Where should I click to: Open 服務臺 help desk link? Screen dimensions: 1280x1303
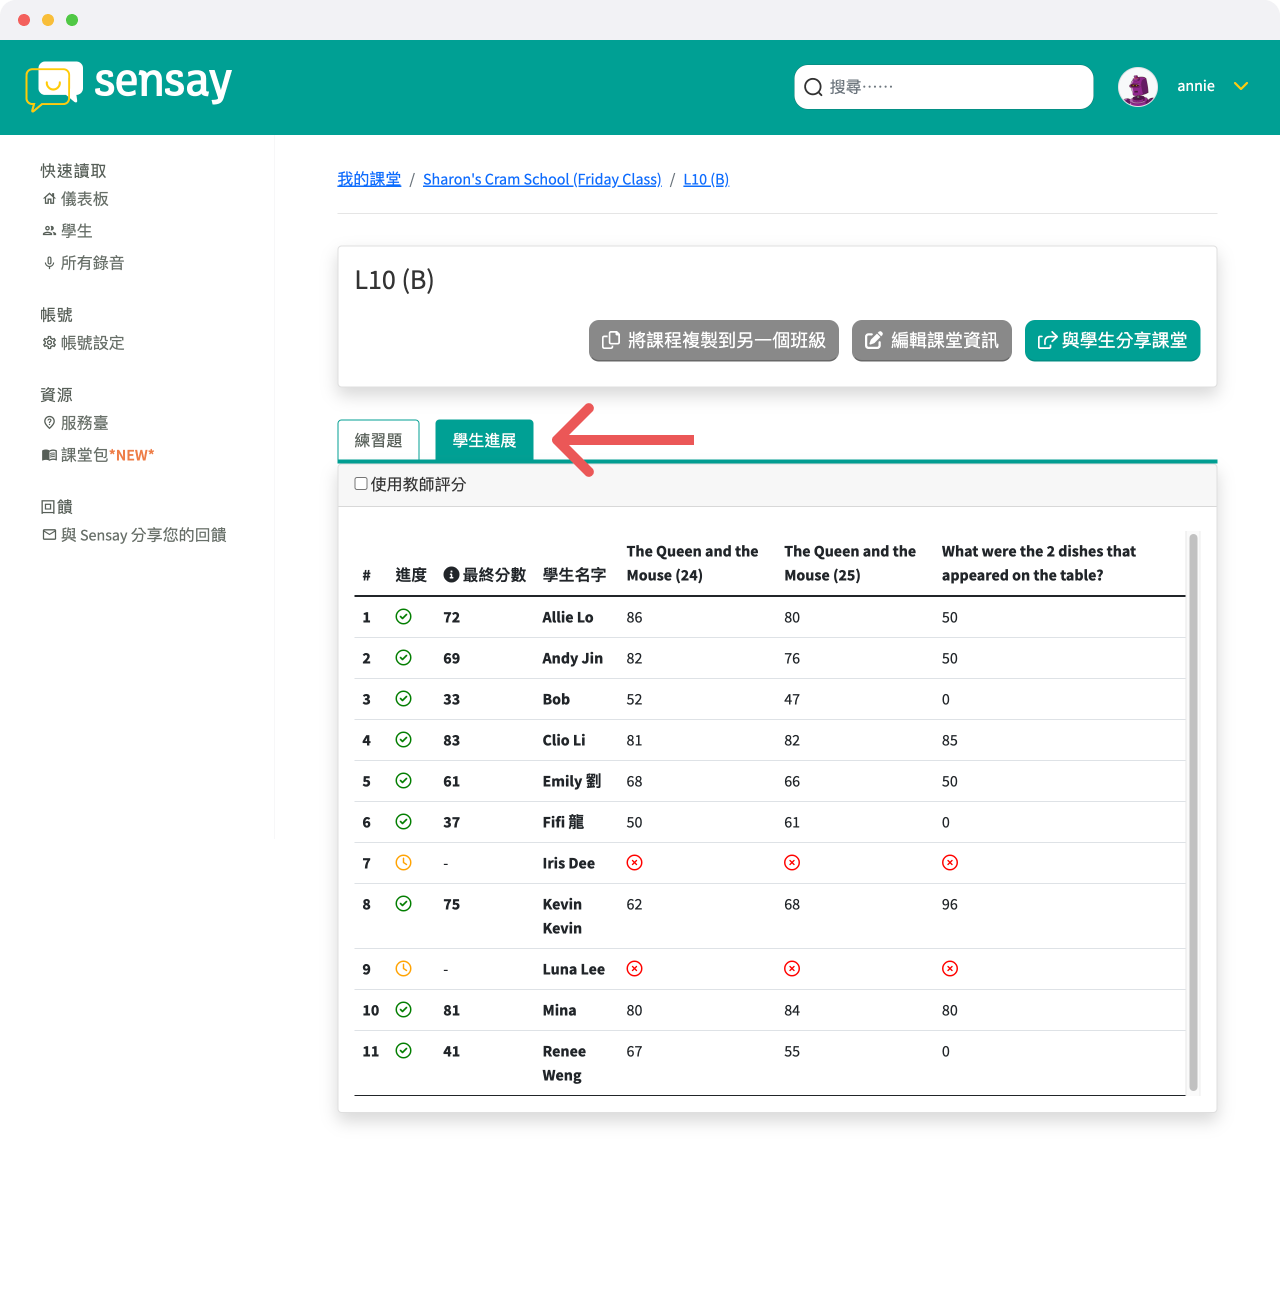point(76,423)
